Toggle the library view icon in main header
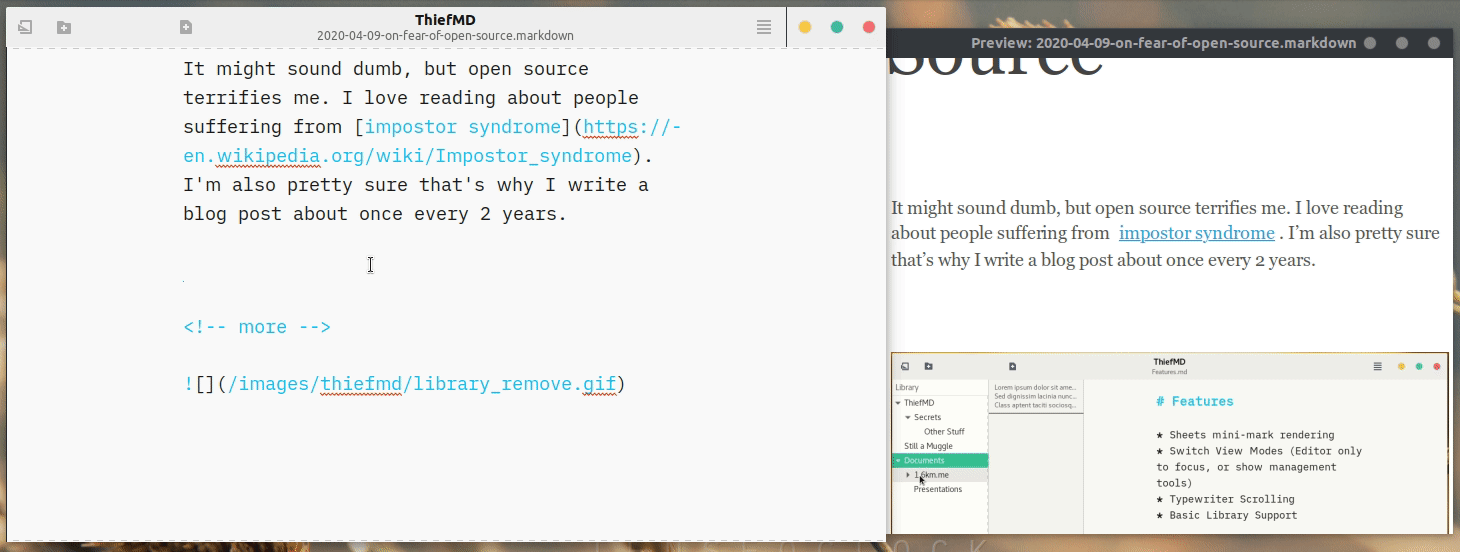 coord(25,27)
